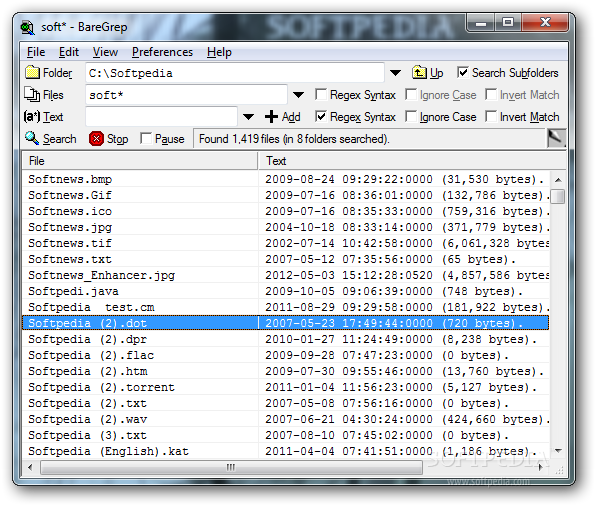Viewport: 596px width, 506px height.
Task: Select the Softpedi.java row
Action: click(x=285, y=291)
